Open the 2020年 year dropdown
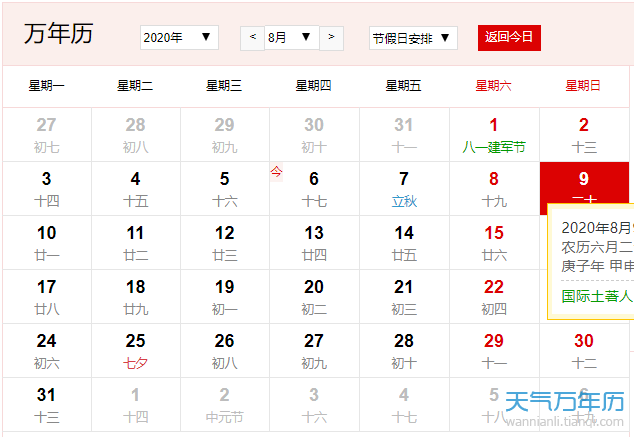This screenshot has width=634, height=437. coord(179,38)
